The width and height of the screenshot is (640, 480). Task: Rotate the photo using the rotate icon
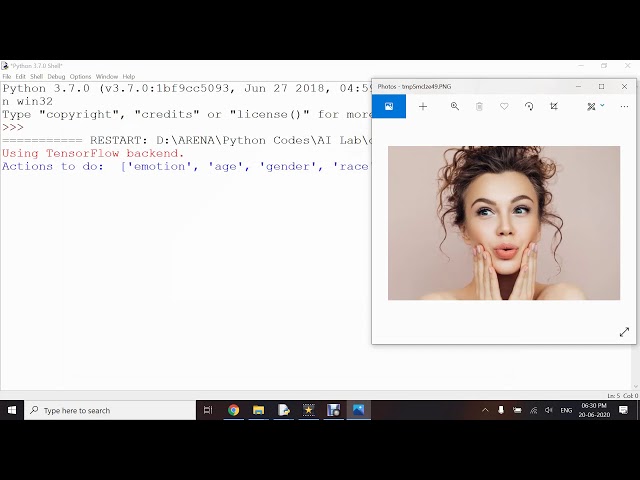tap(529, 107)
